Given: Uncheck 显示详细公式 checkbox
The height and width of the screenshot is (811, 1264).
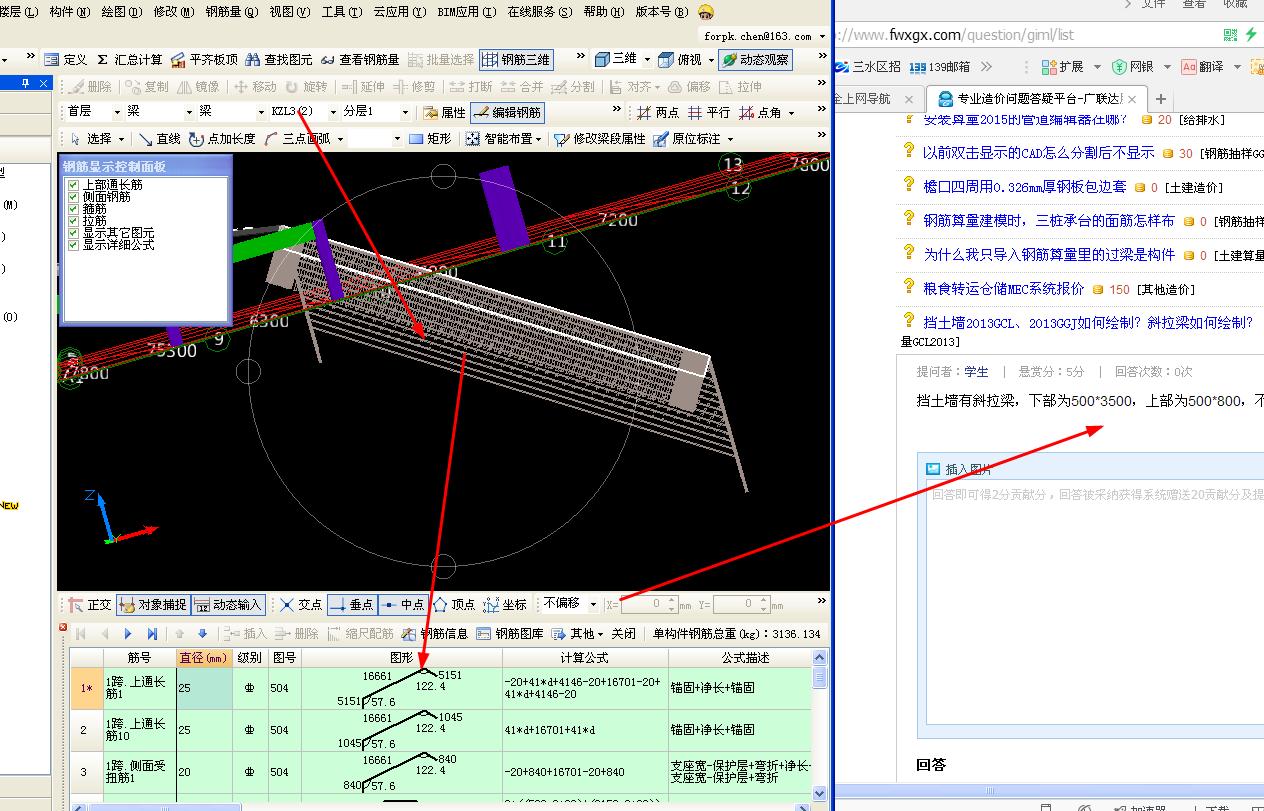Looking at the screenshot, I should click(72, 245).
